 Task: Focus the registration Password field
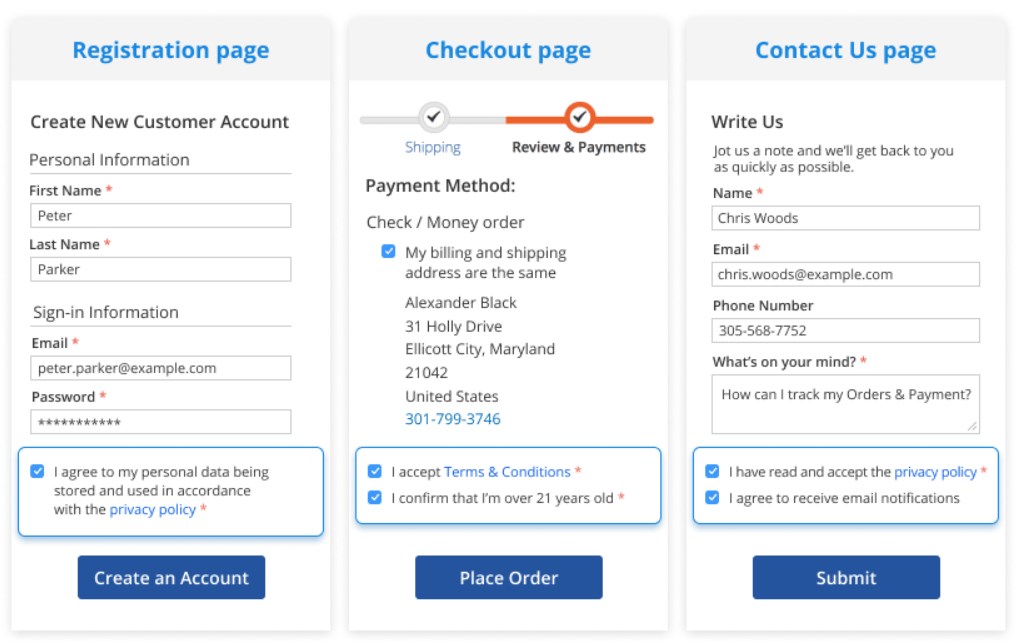pyautogui.click(x=160, y=422)
